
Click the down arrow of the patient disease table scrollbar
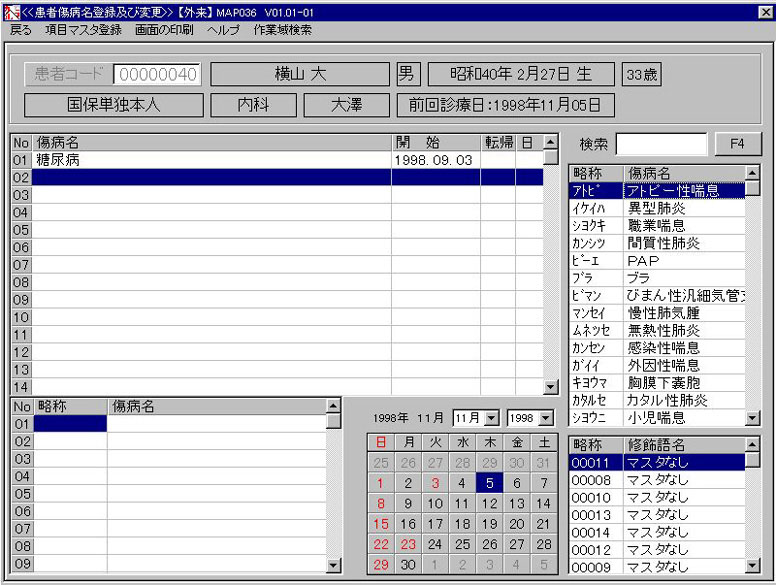click(550, 387)
